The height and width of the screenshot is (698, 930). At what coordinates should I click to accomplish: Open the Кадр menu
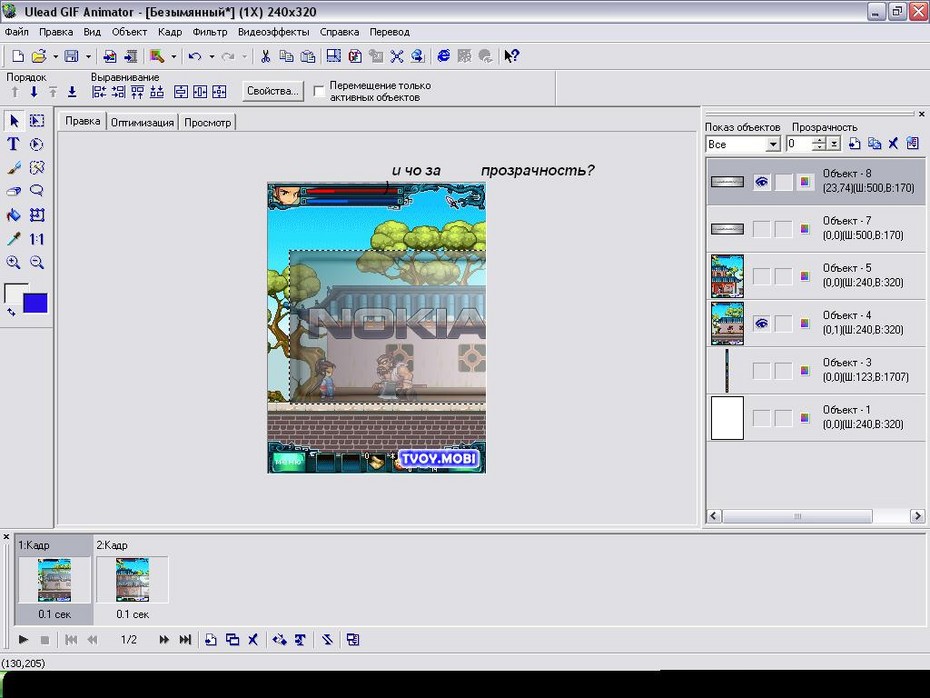170,32
